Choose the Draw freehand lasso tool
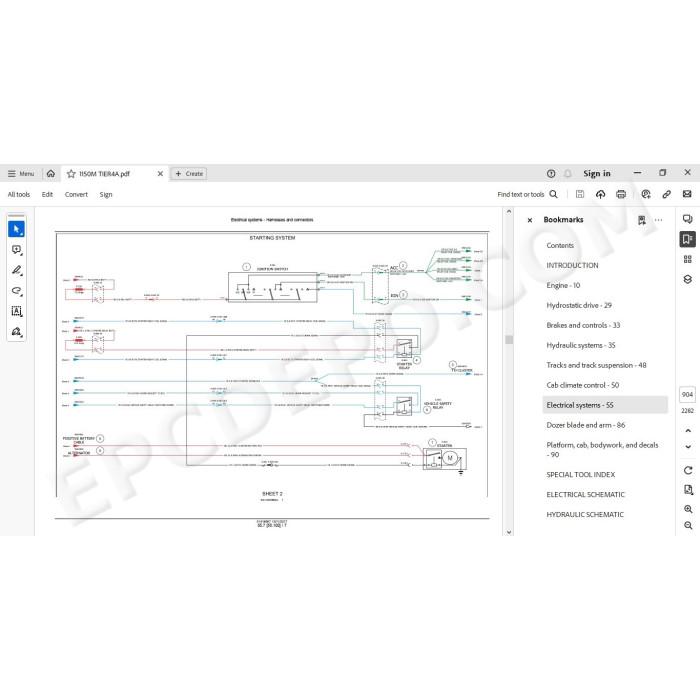The image size is (700, 700). [17, 291]
